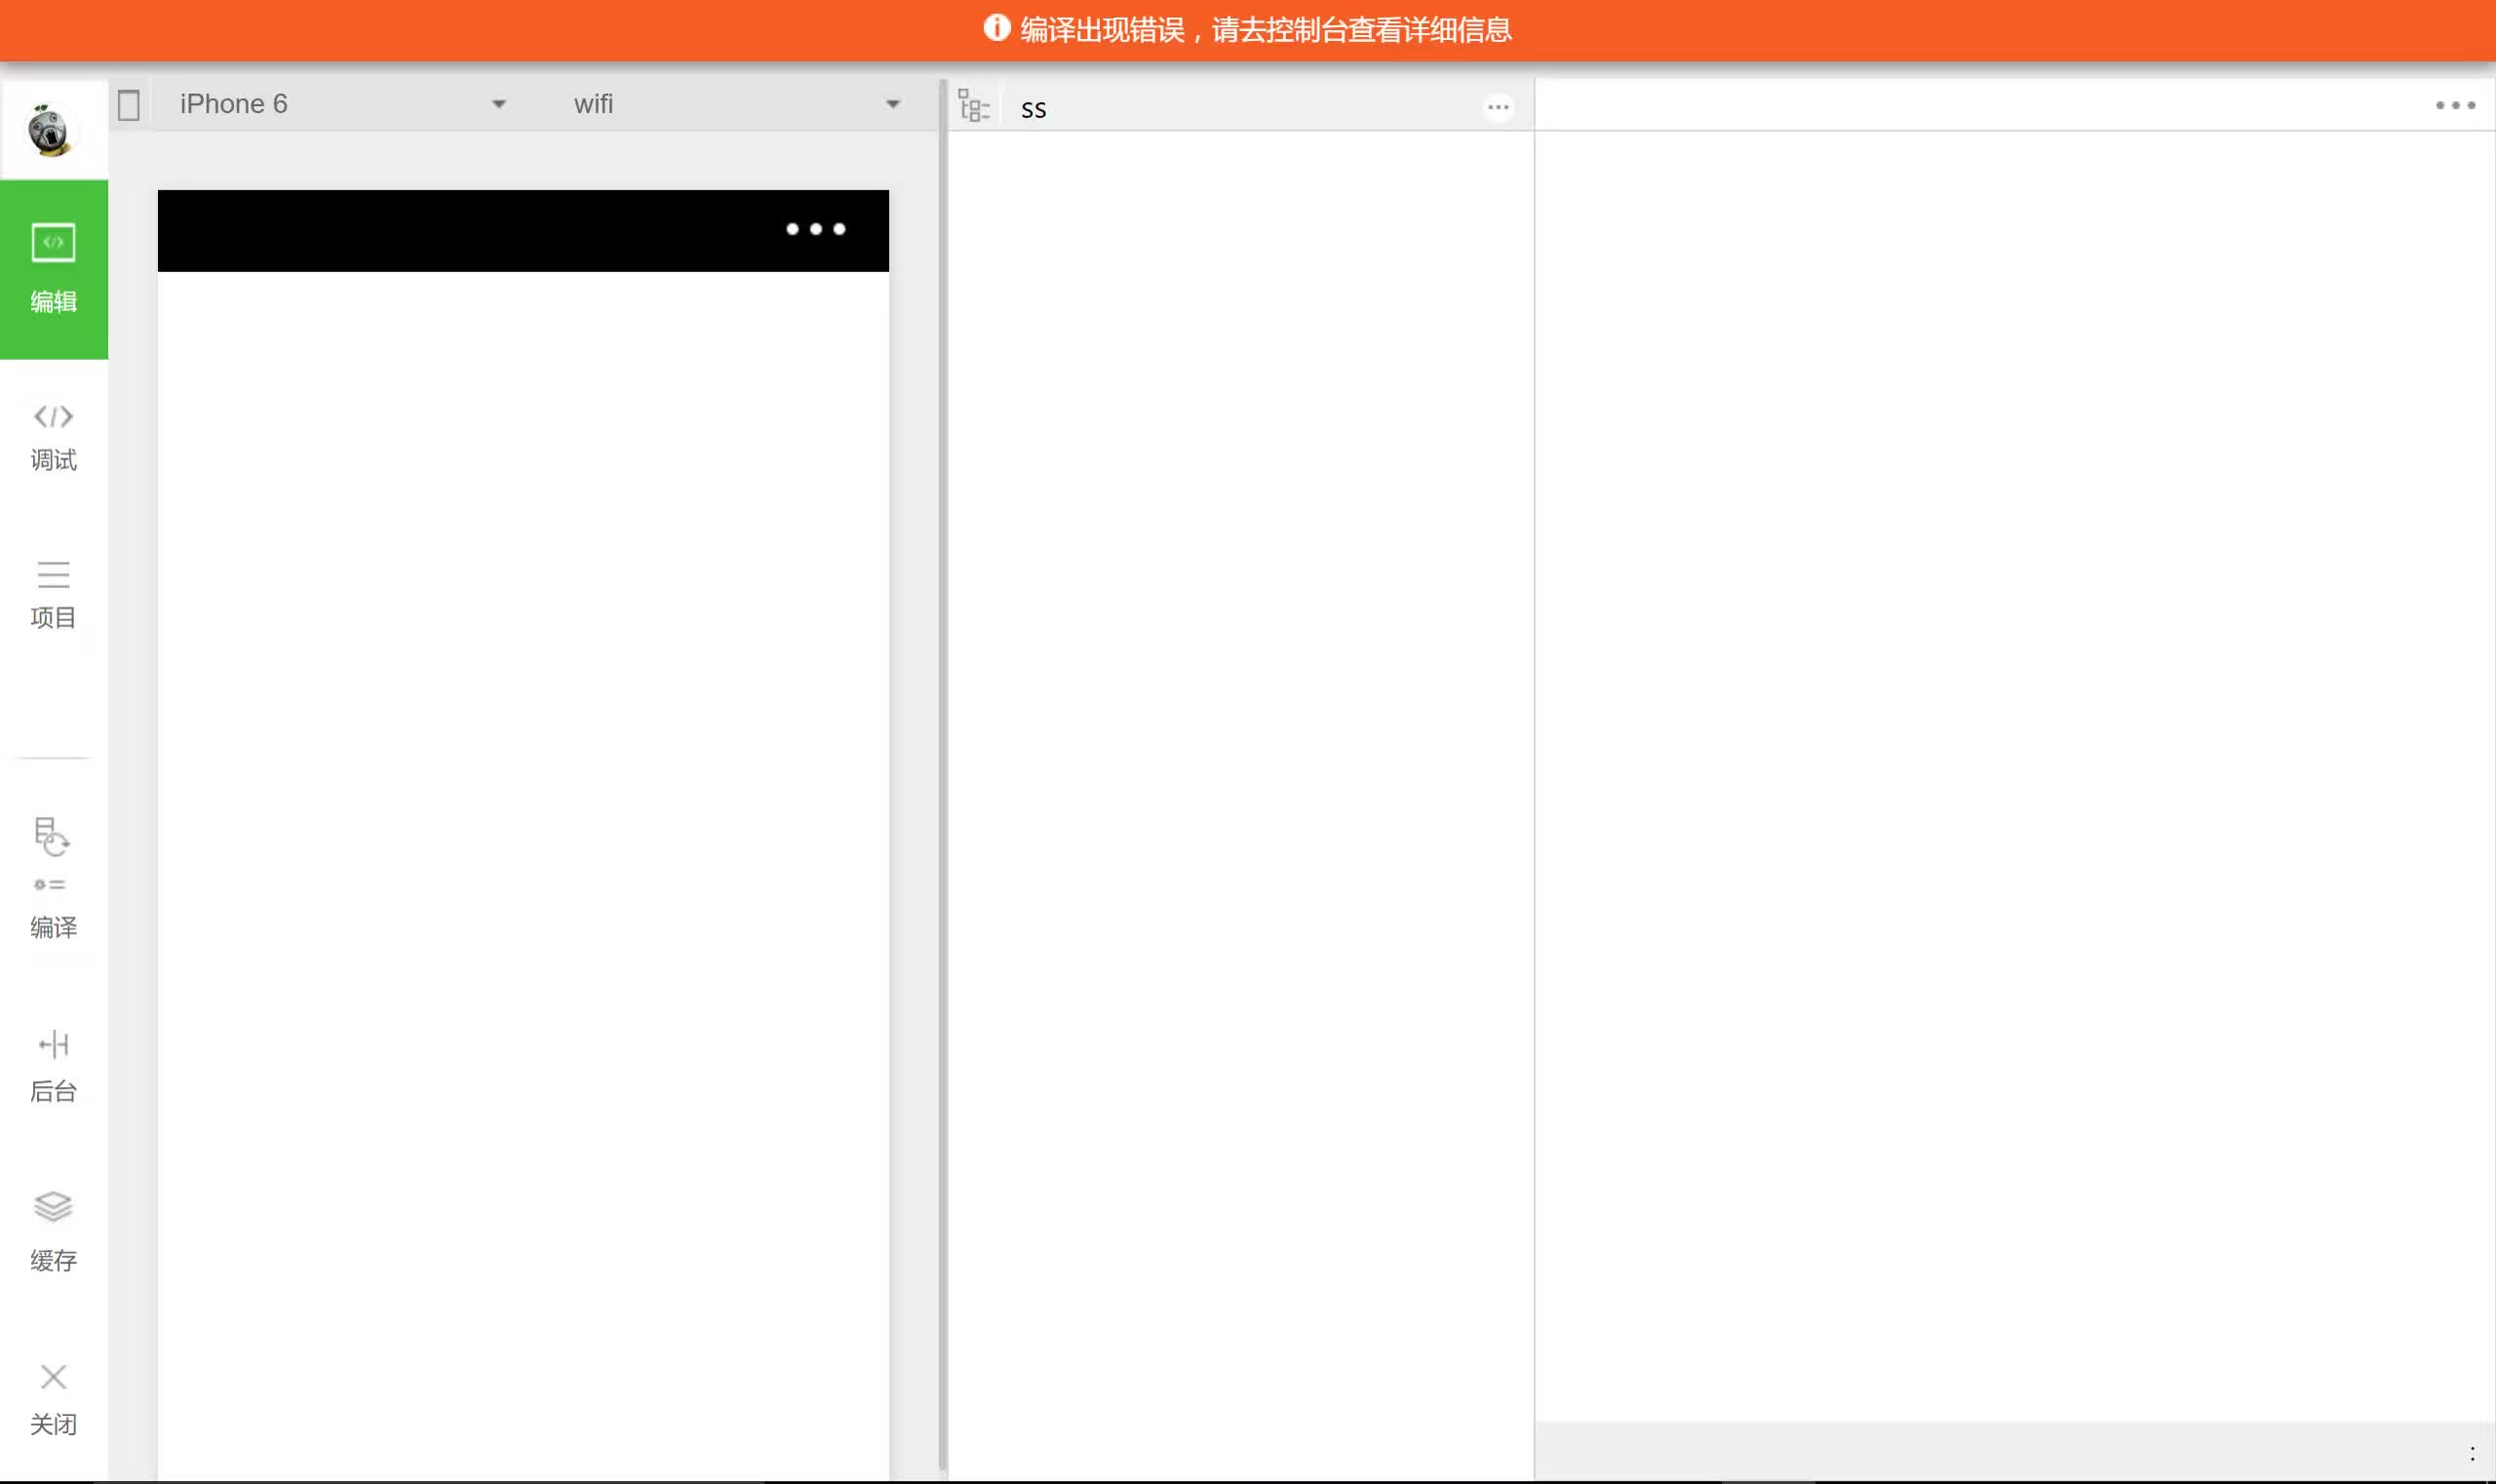Click the compile error notification banner

coord(1247,30)
